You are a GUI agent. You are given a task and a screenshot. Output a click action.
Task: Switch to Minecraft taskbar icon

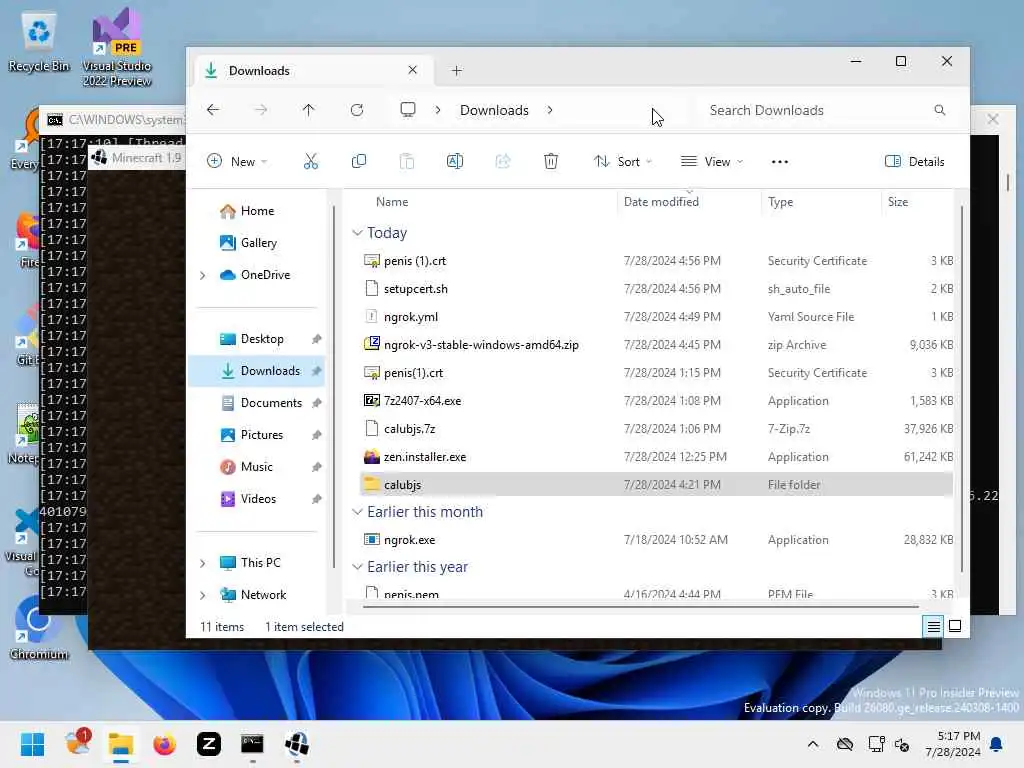(x=296, y=744)
